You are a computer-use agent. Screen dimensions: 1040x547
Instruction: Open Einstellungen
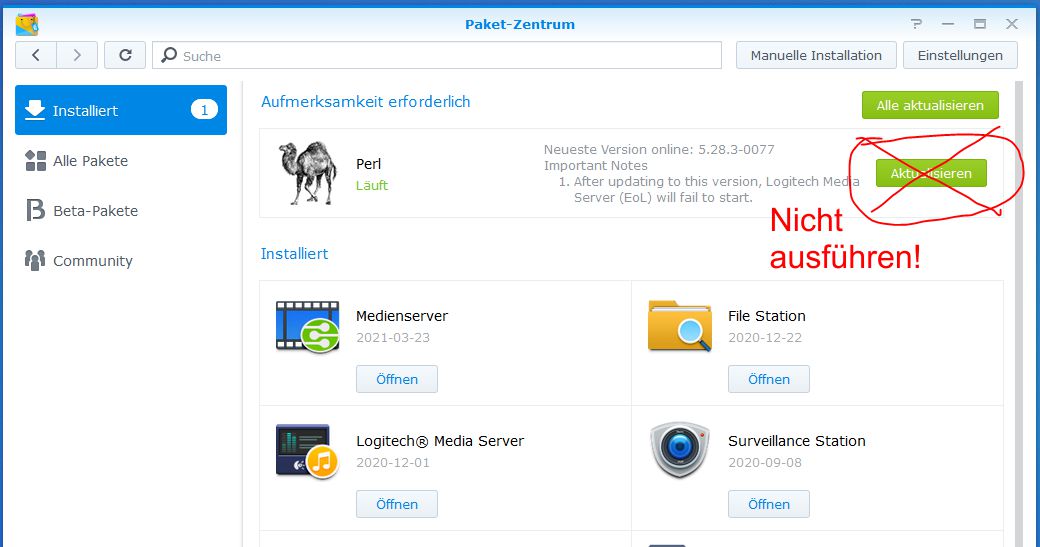(x=960, y=55)
